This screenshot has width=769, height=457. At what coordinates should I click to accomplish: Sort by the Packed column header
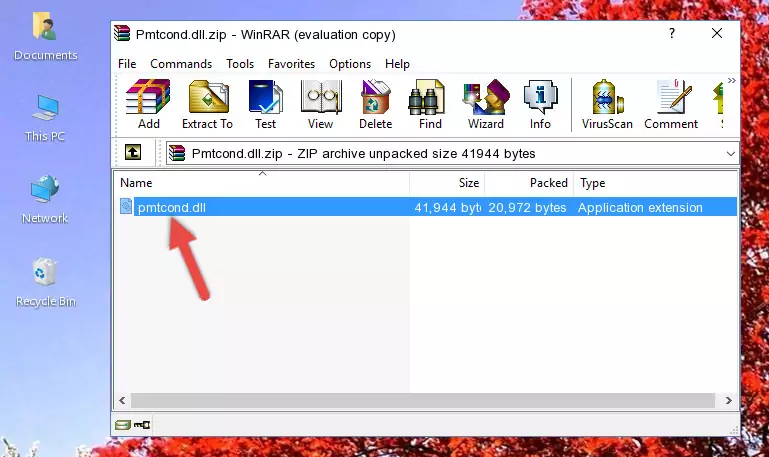pos(529,183)
